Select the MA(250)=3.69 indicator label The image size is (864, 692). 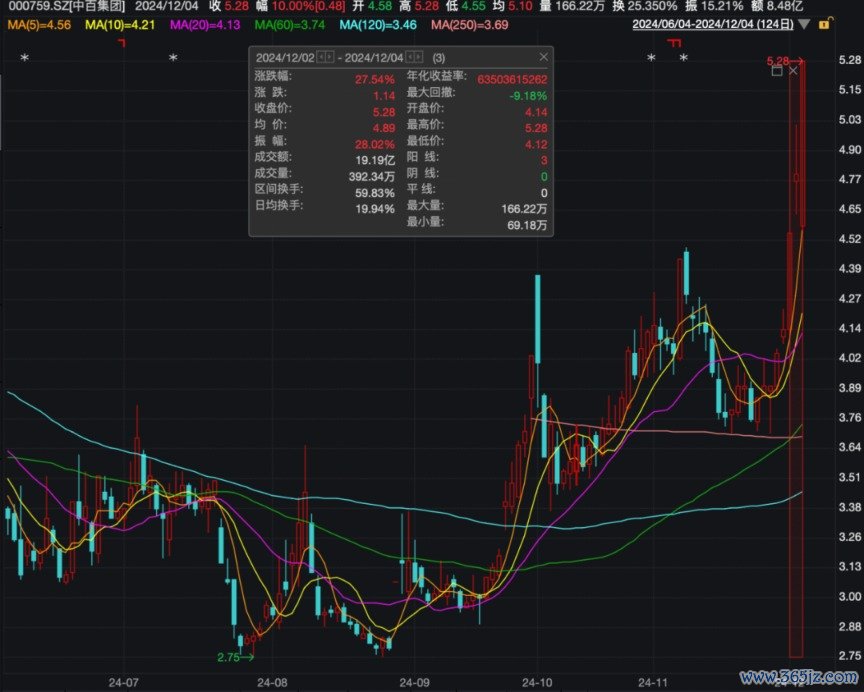click(x=470, y=25)
